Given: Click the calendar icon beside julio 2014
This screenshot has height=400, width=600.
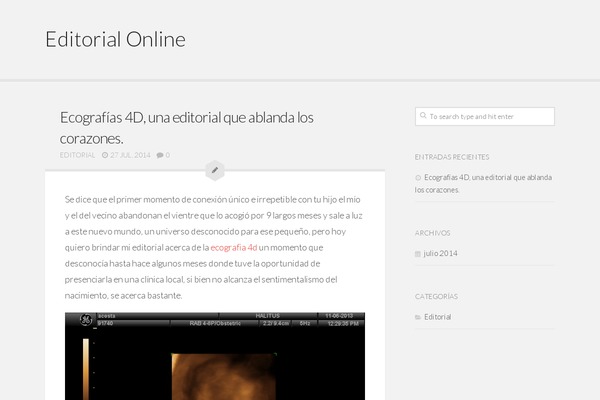Looking at the screenshot, I should point(418,254).
